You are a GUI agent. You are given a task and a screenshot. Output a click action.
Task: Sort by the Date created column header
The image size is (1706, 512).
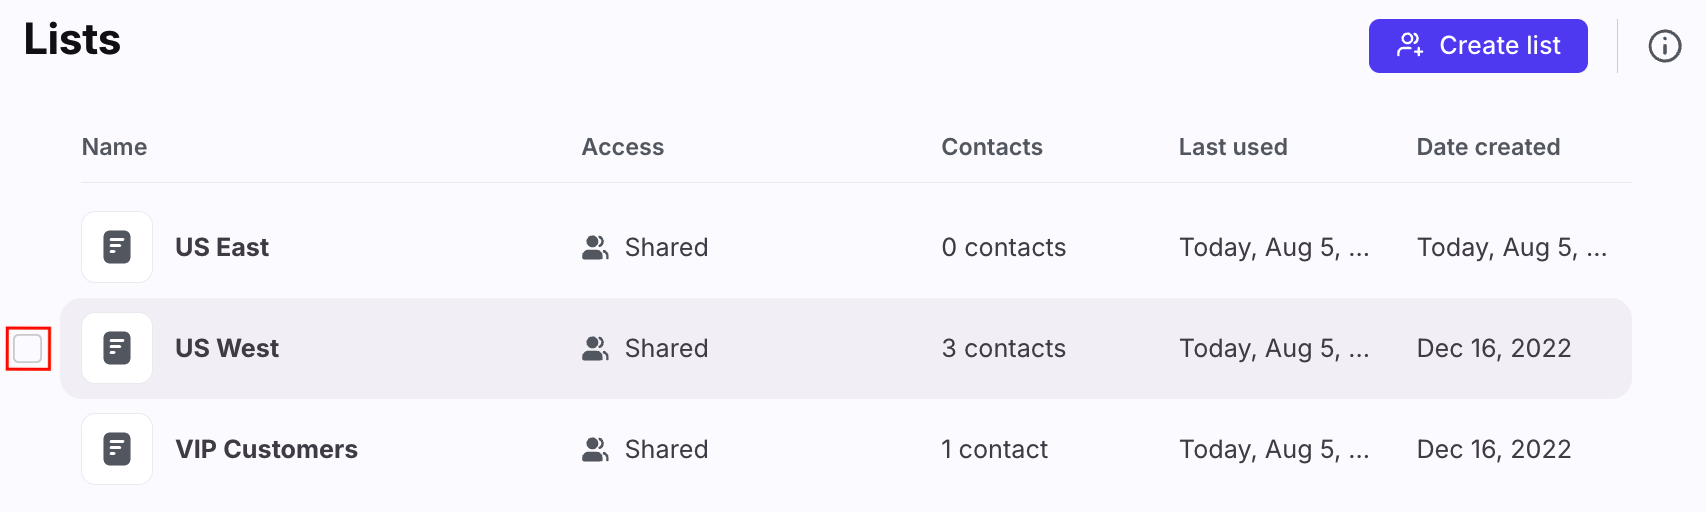pos(1488,147)
